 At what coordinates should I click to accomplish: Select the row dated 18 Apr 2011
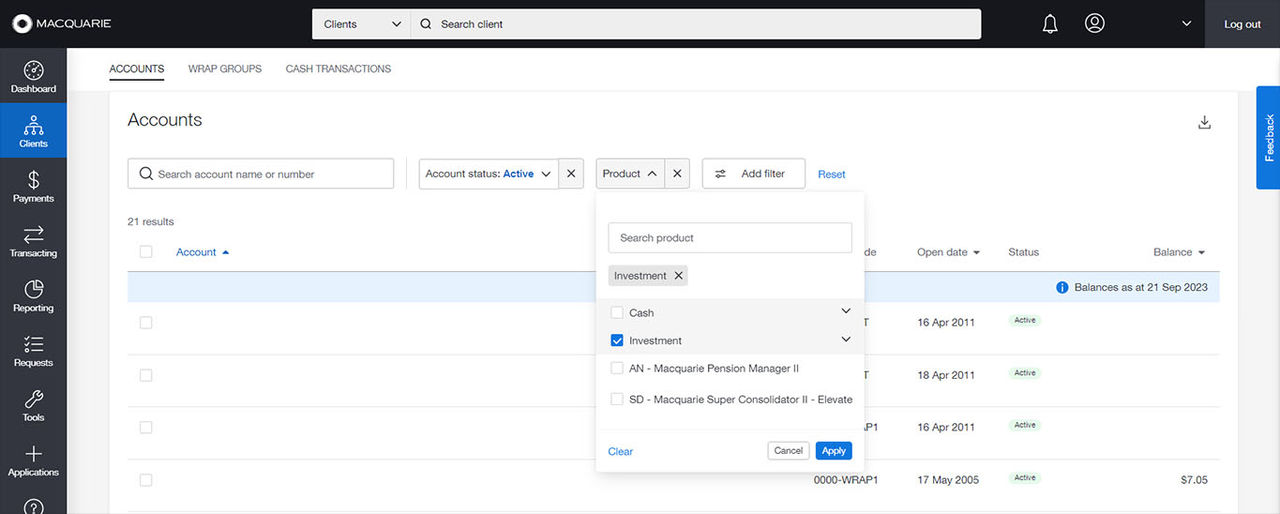click(146, 375)
